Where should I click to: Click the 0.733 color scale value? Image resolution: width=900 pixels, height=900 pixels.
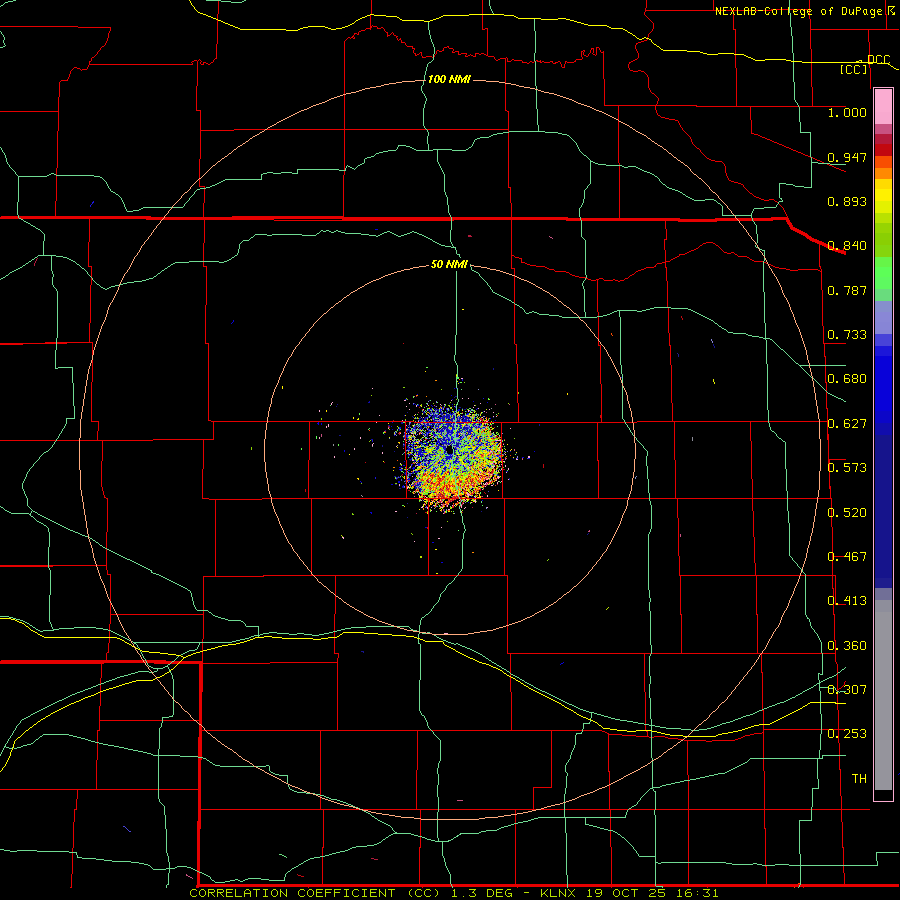pos(847,335)
